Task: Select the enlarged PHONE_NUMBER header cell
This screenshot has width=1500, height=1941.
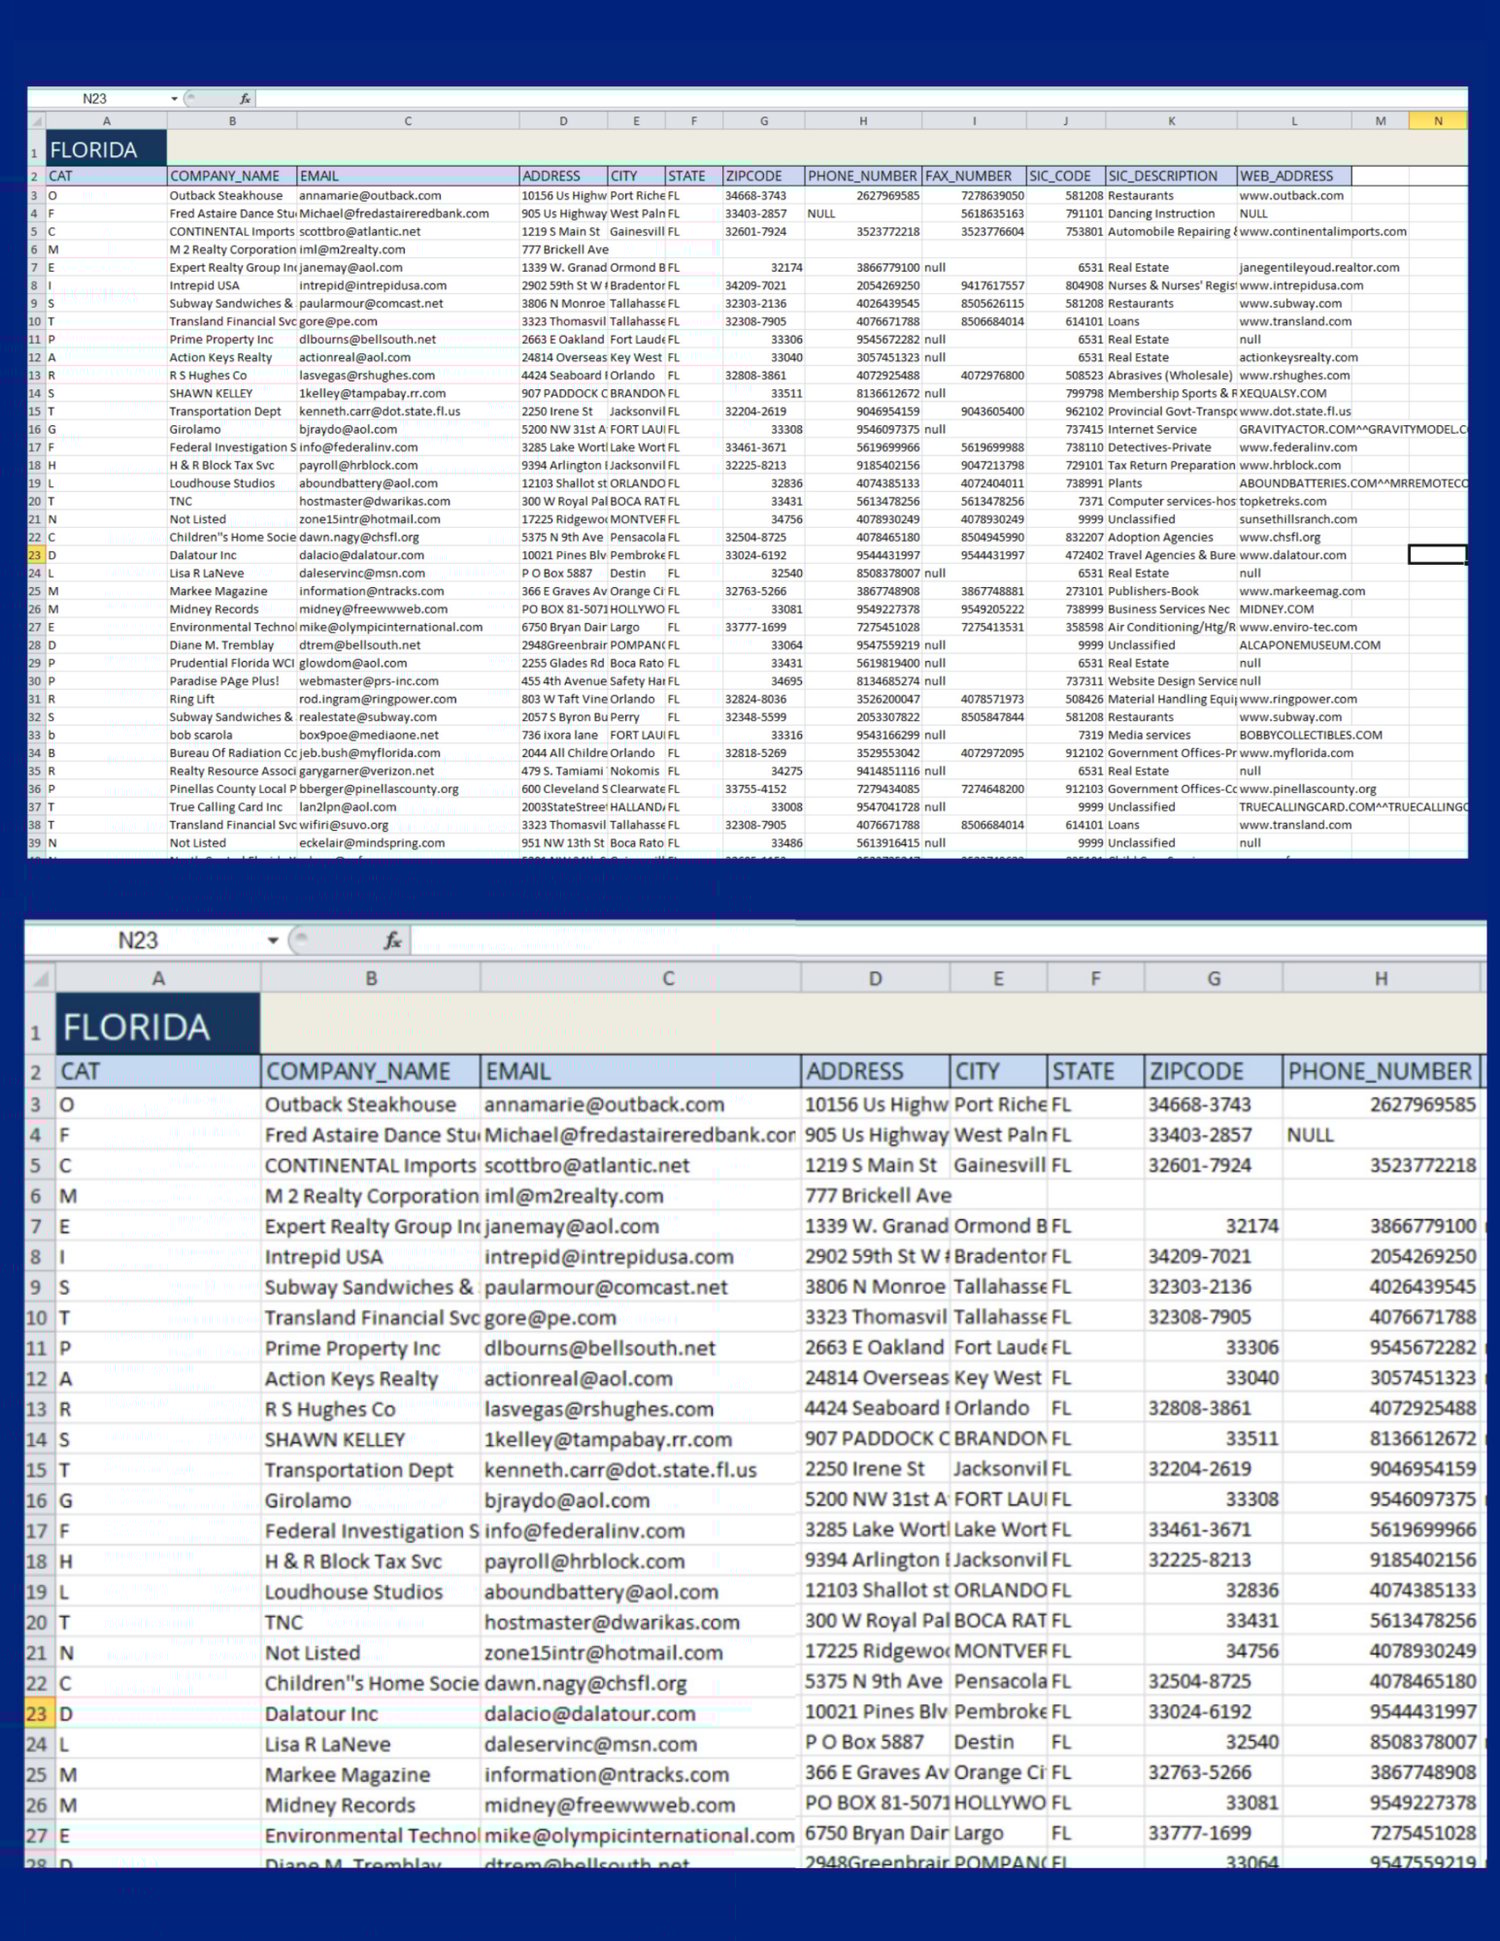Action: click(1381, 1071)
